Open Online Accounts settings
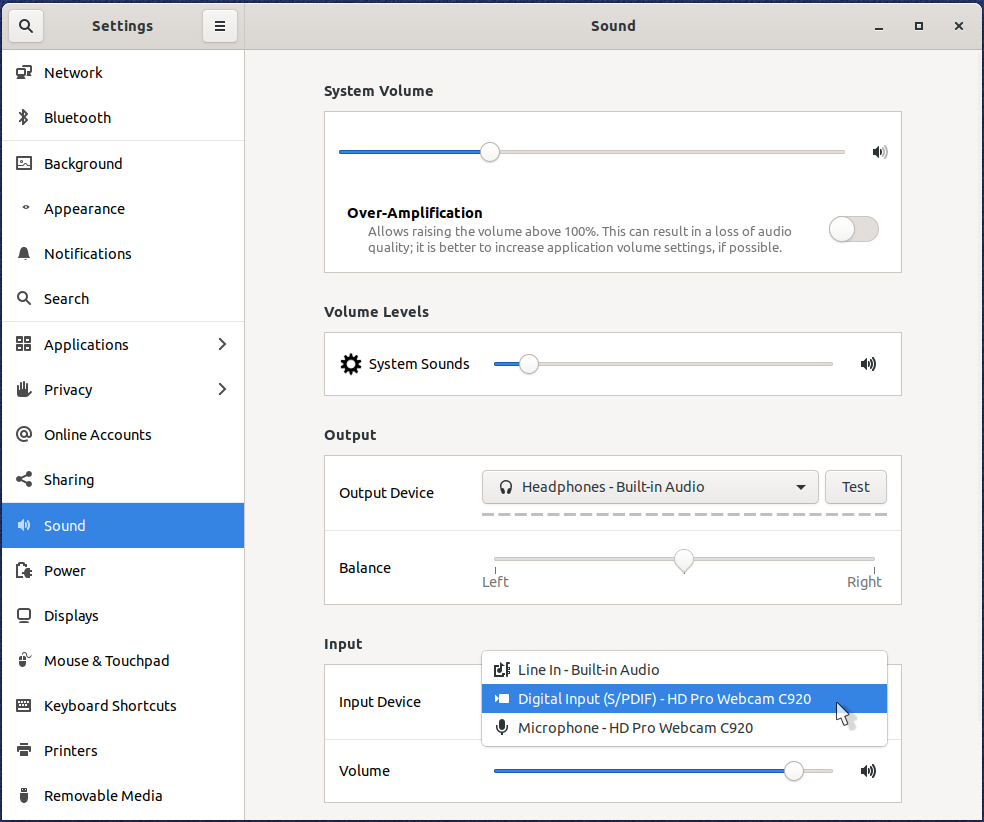 tap(98, 434)
